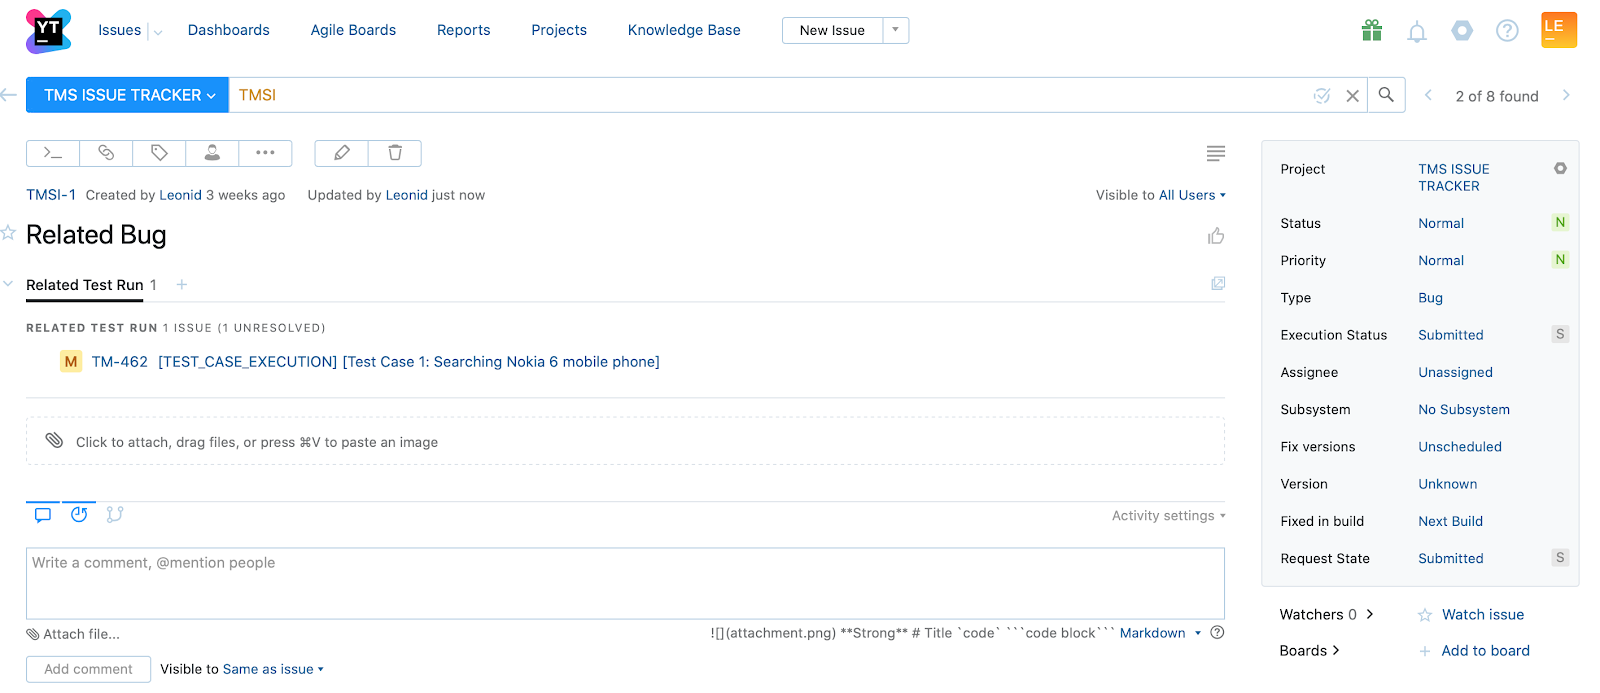
Task: Click the thumbs up vote icon
Action: pos(1216,236)
